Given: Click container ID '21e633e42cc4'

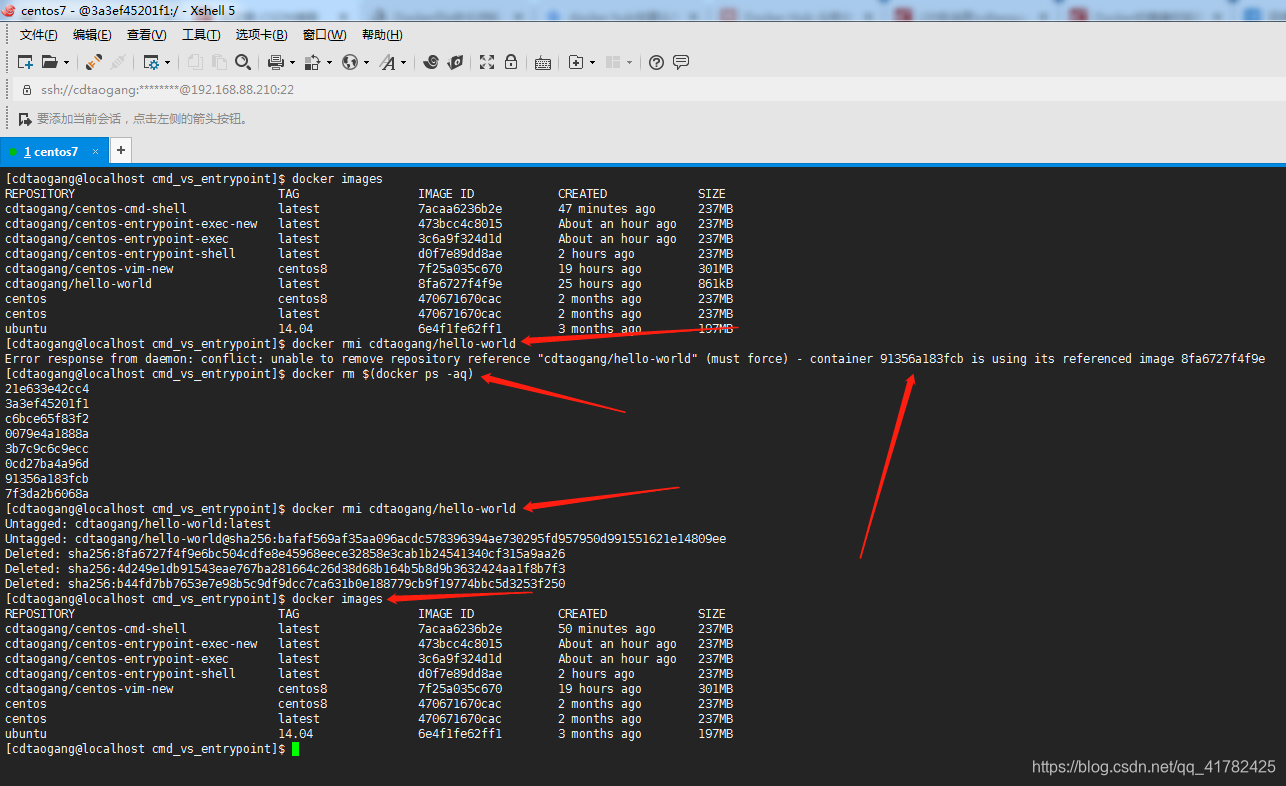Looking at the screenshot, I should click(47, 389).
